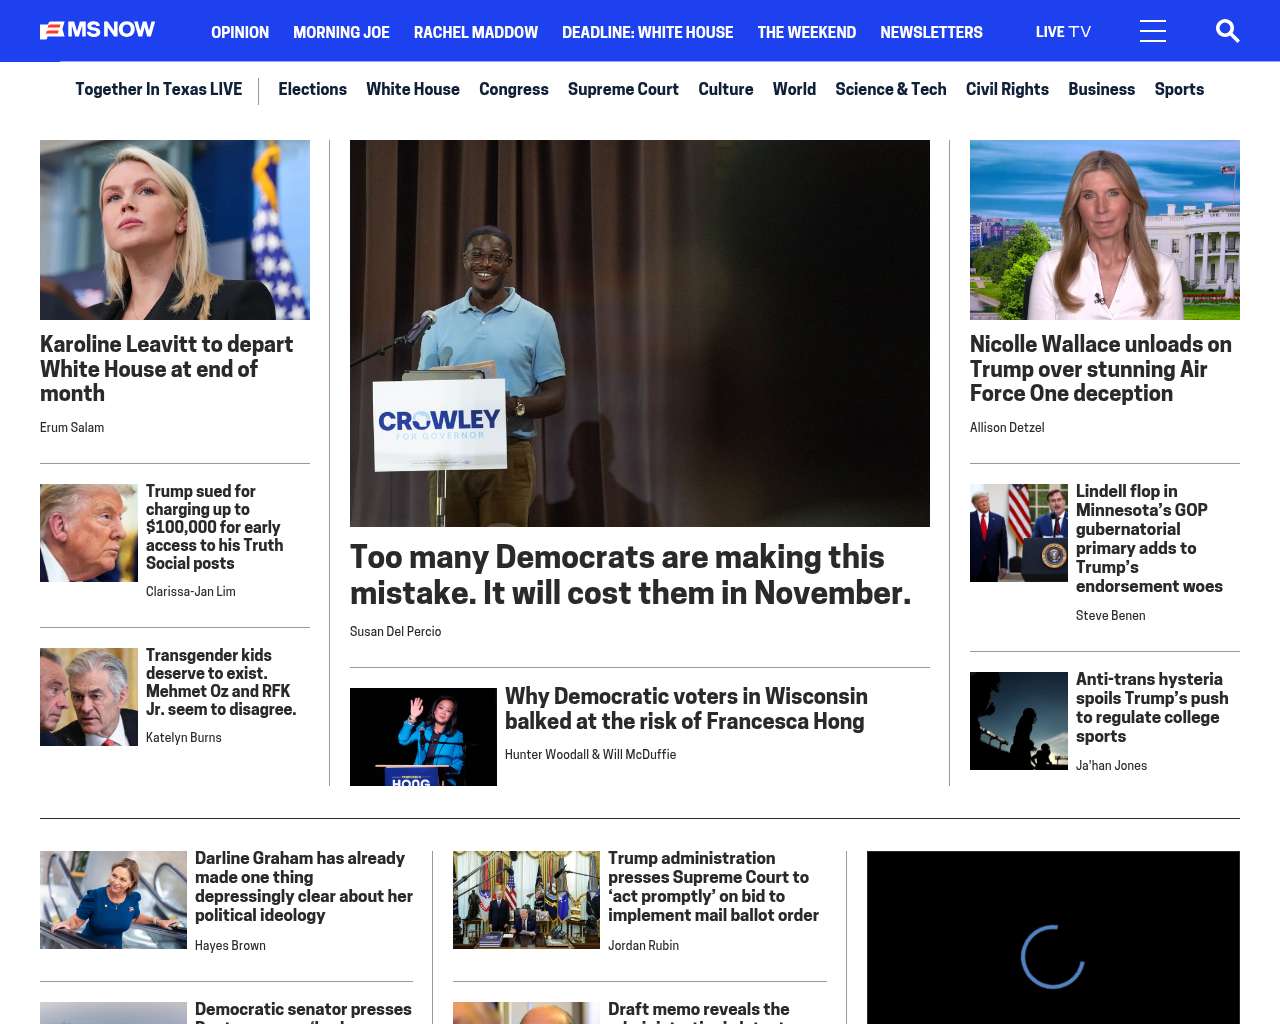
Task: Read Transgender kids deserve to exist headline
Action: tap(221, 682)
